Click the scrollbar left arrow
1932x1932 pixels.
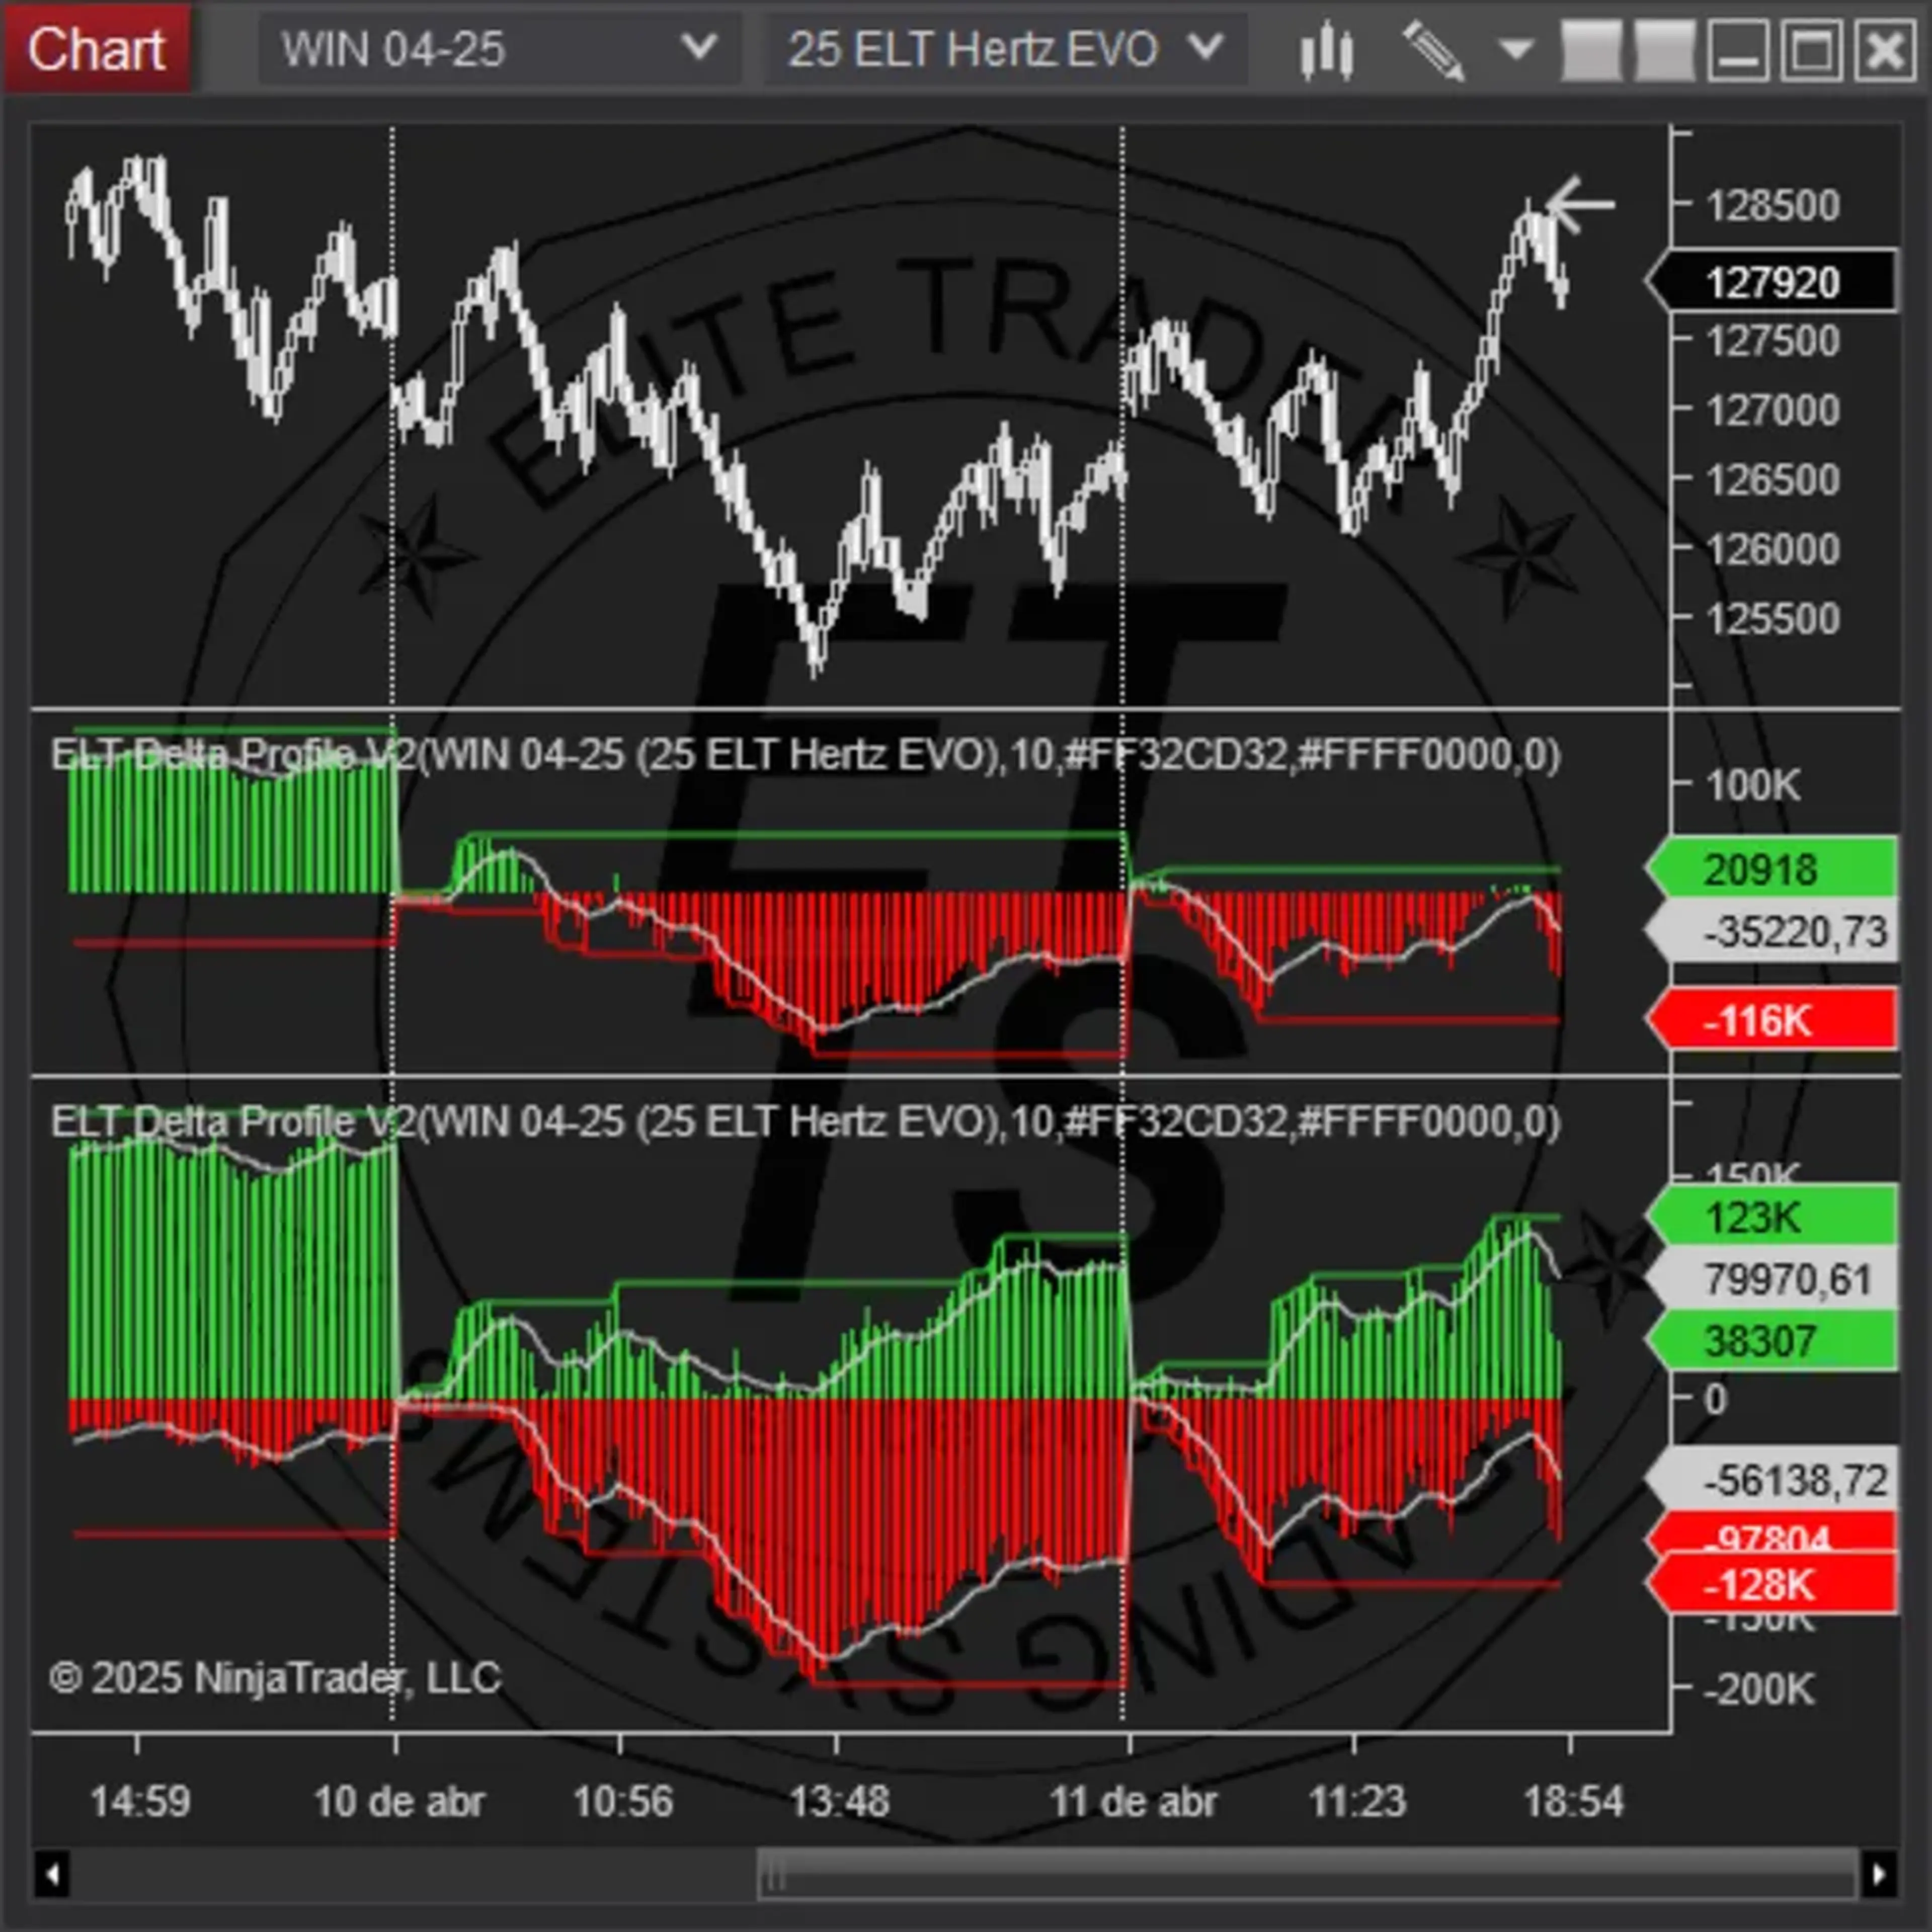[x=52, y=1874]
